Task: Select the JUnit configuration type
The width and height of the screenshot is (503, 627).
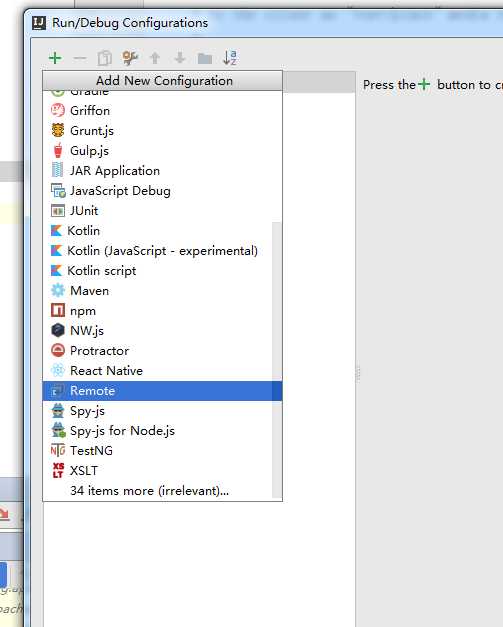Action: pyautogui.click(x=162, y=210)
